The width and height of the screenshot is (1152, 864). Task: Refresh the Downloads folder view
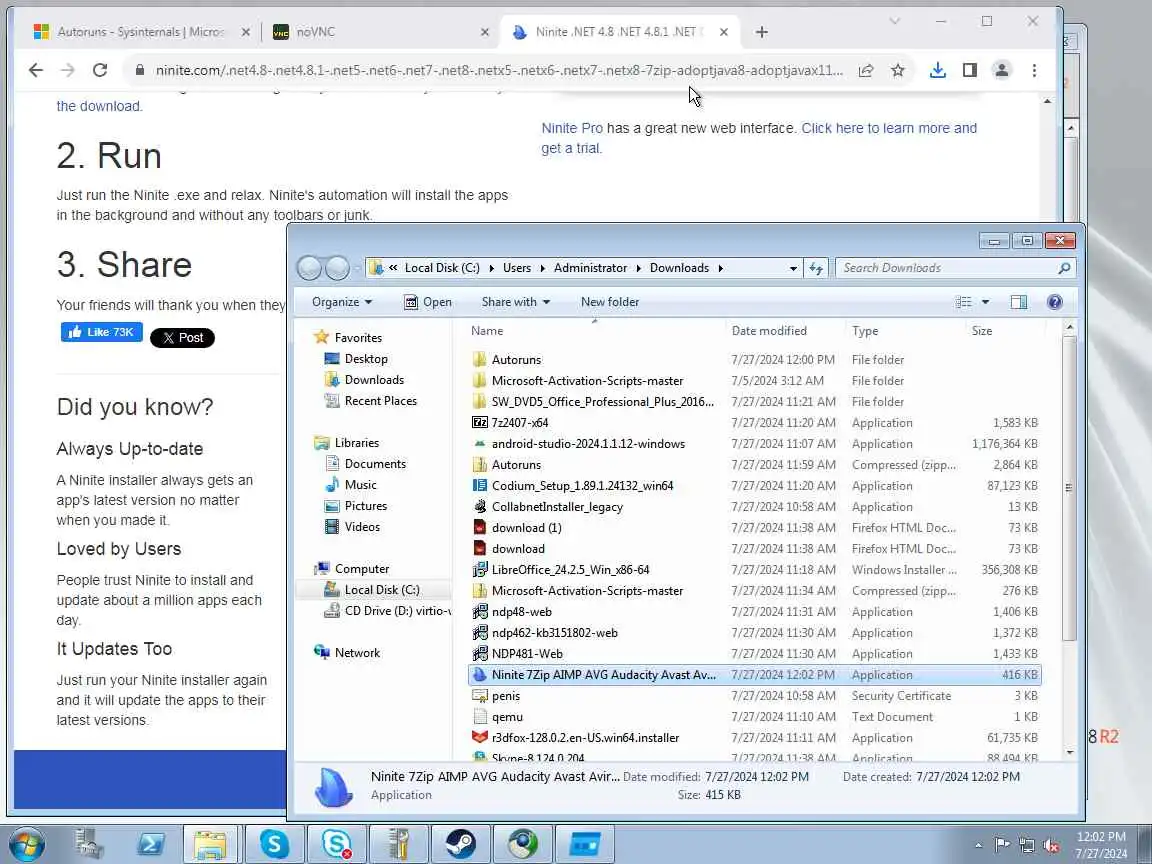[x=816, y=268]
